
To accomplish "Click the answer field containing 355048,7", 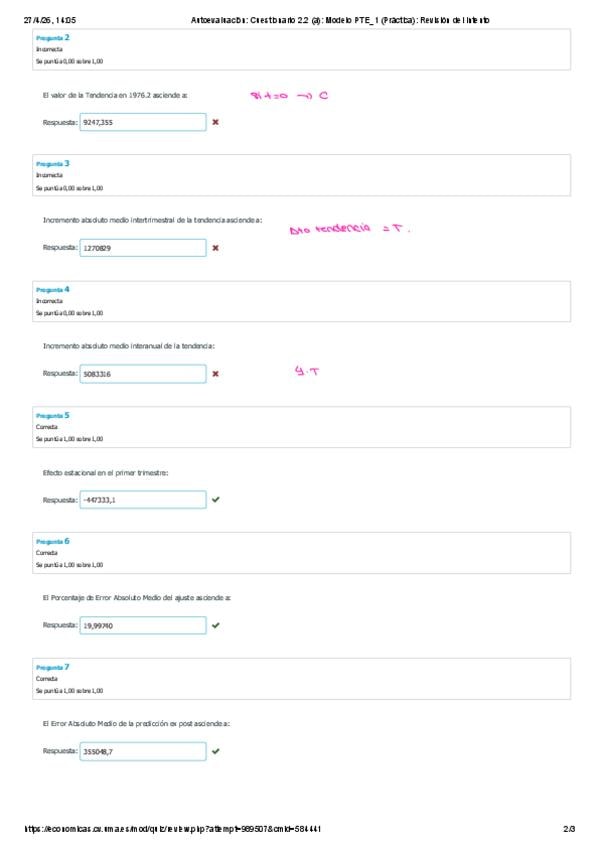I will click(143, 751).
